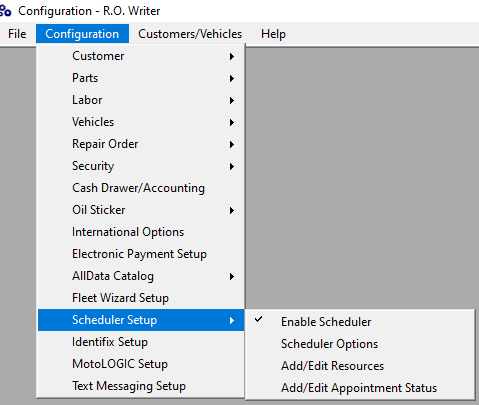Screen dimensions: 479x405
Task: Open the Parts submenu
Action: coord(141,78)
